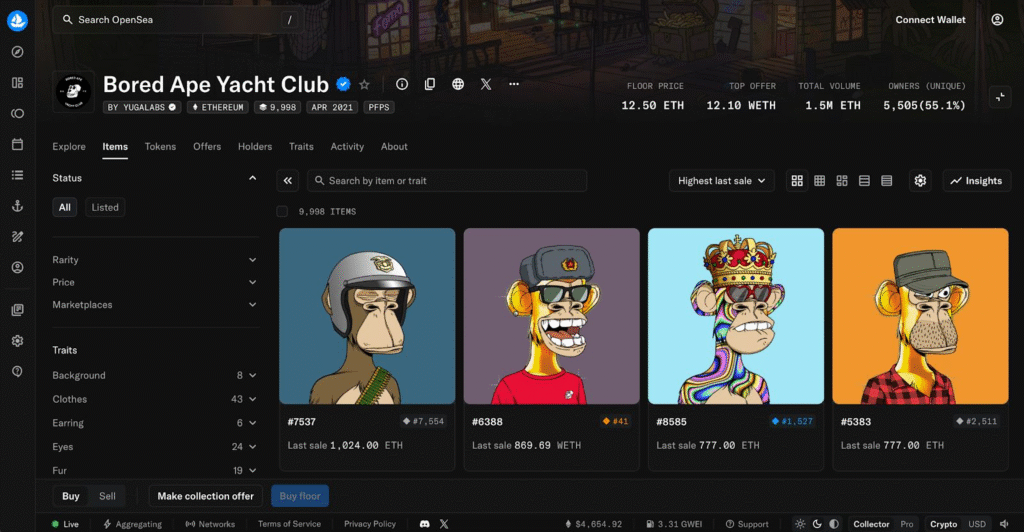Collapse the filter sidebar with double-arrow icon
This screenshot has height=532, width=1024.
tap(288, 181)
